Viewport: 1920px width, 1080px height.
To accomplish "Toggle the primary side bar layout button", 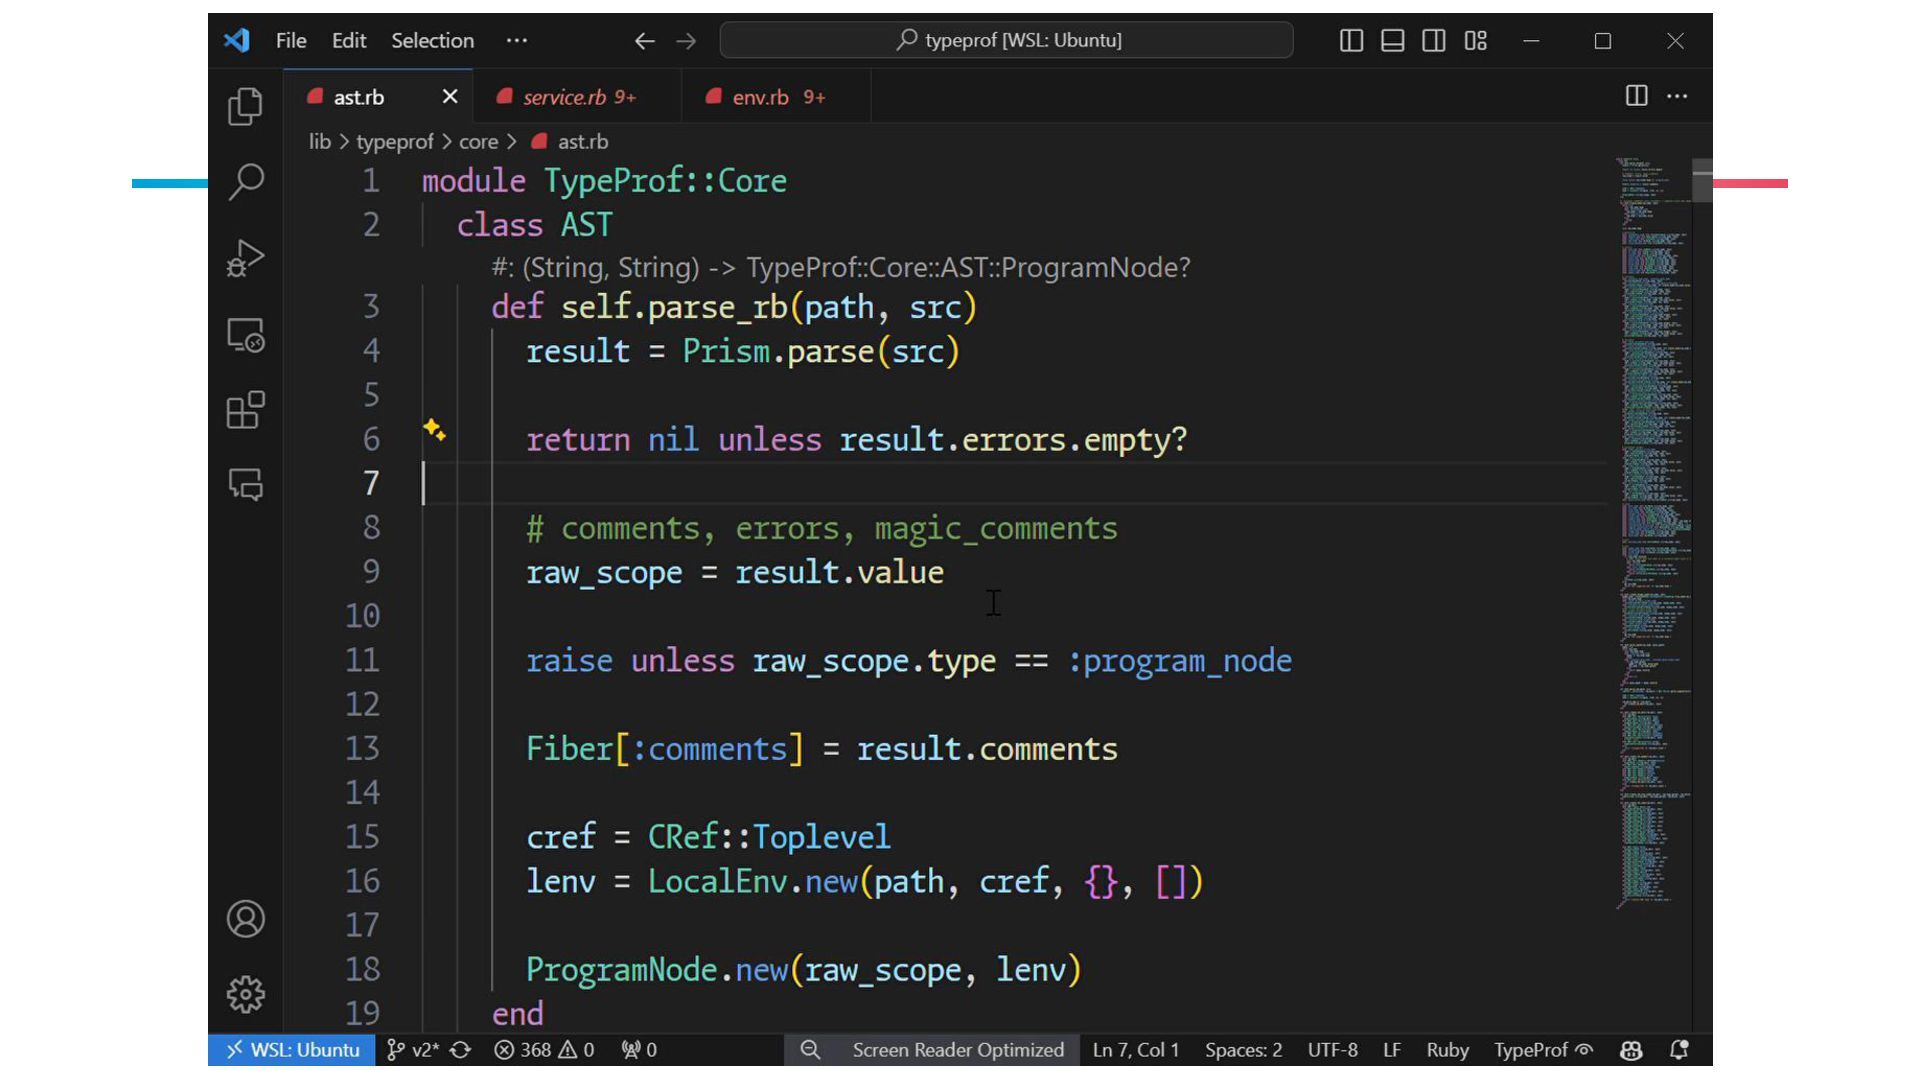I will [1351, 41].
